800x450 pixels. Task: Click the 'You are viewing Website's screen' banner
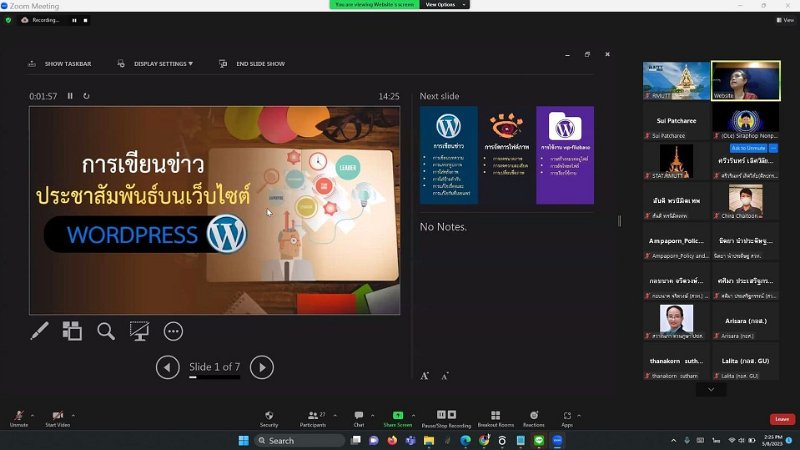pyautogui.click(x=374, y=5)
